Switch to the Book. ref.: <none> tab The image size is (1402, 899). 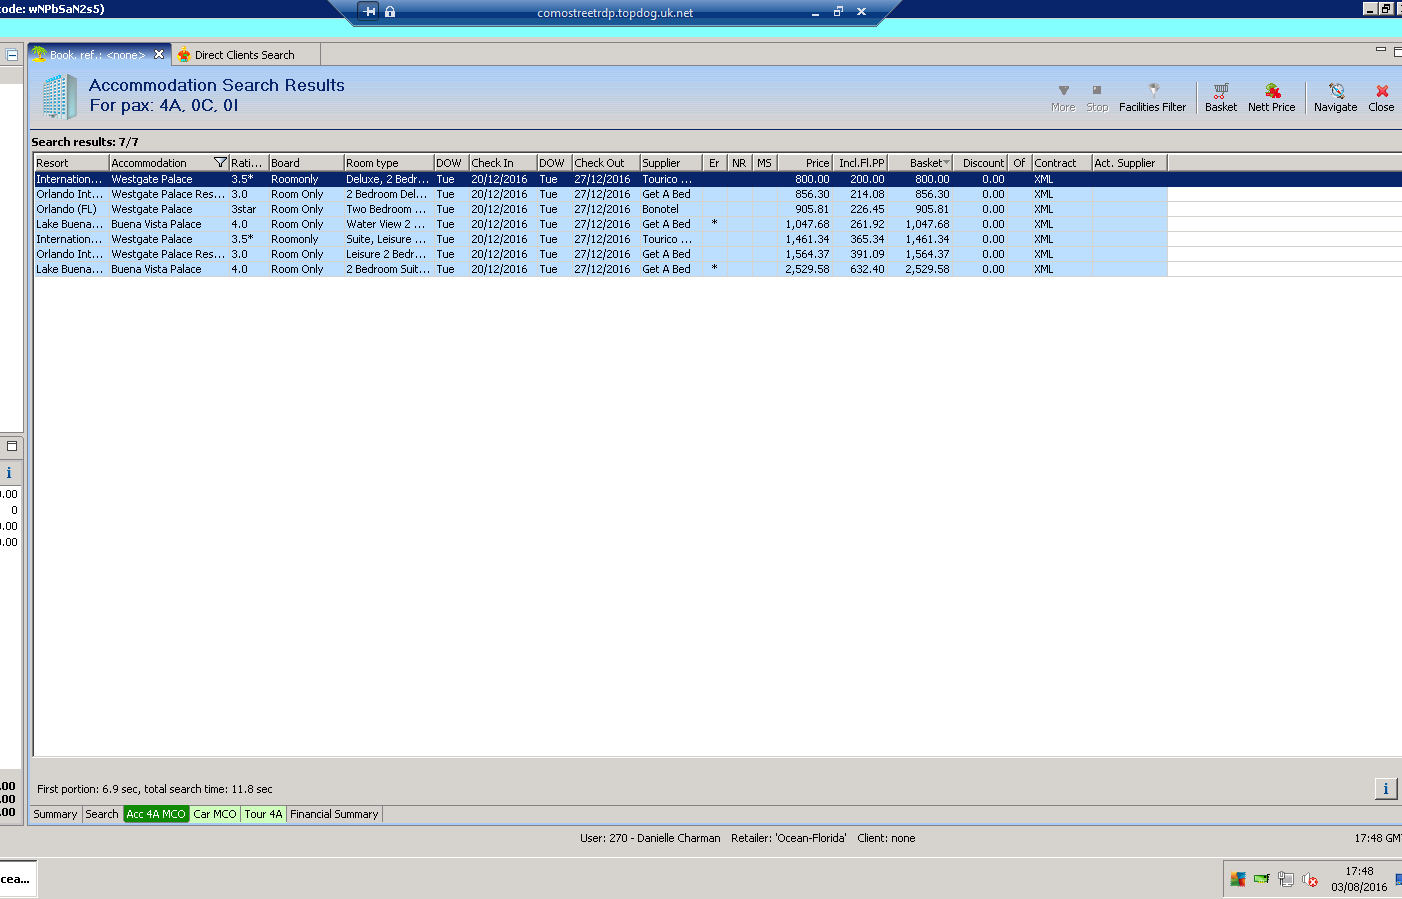tap(98, 55)
